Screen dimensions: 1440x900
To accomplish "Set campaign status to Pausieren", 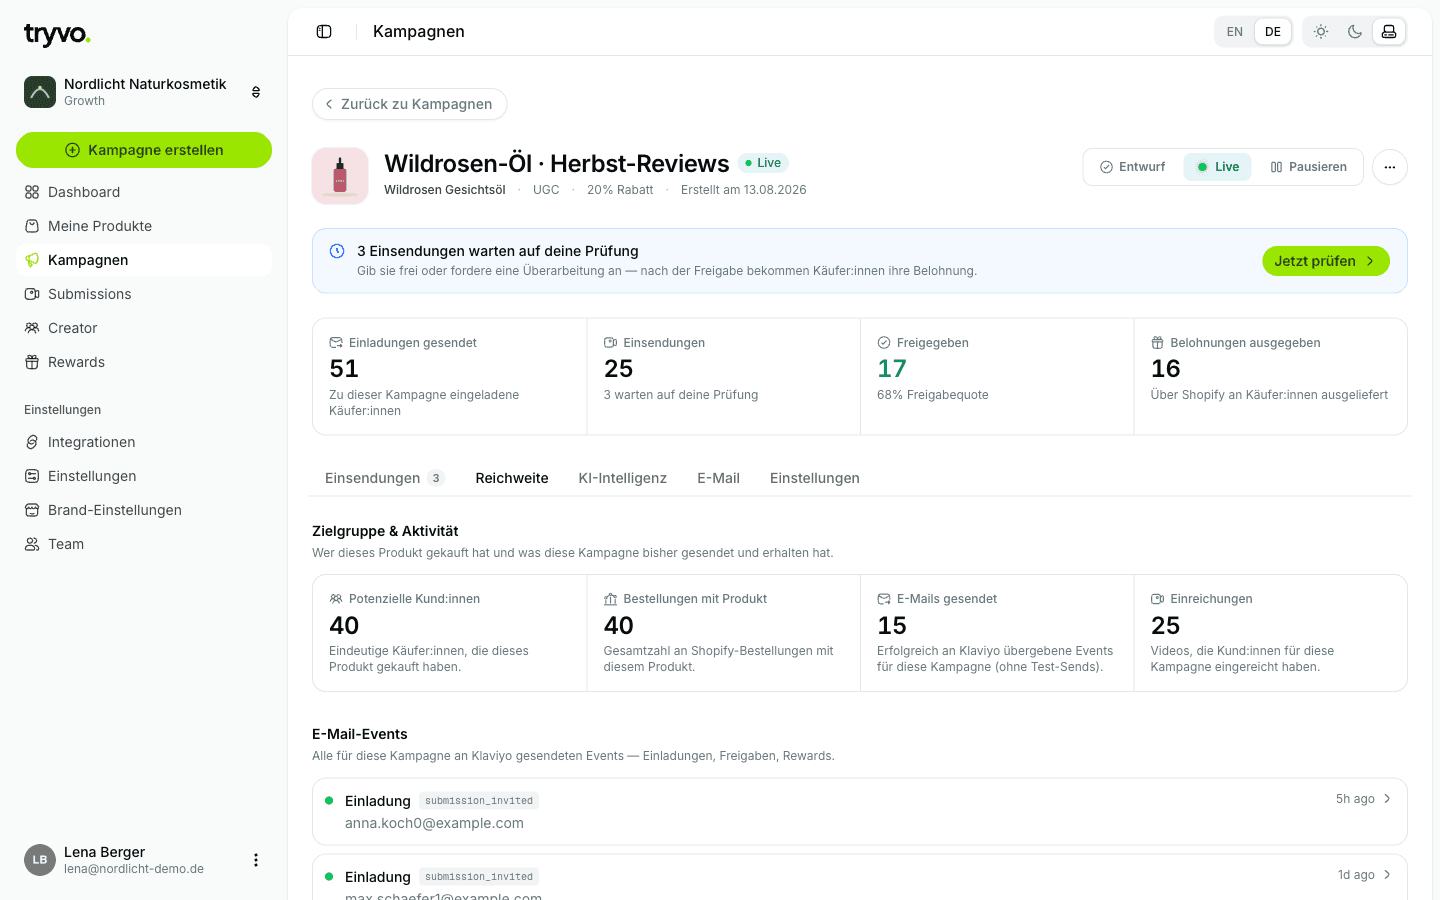I will (x=1308, y=167).
